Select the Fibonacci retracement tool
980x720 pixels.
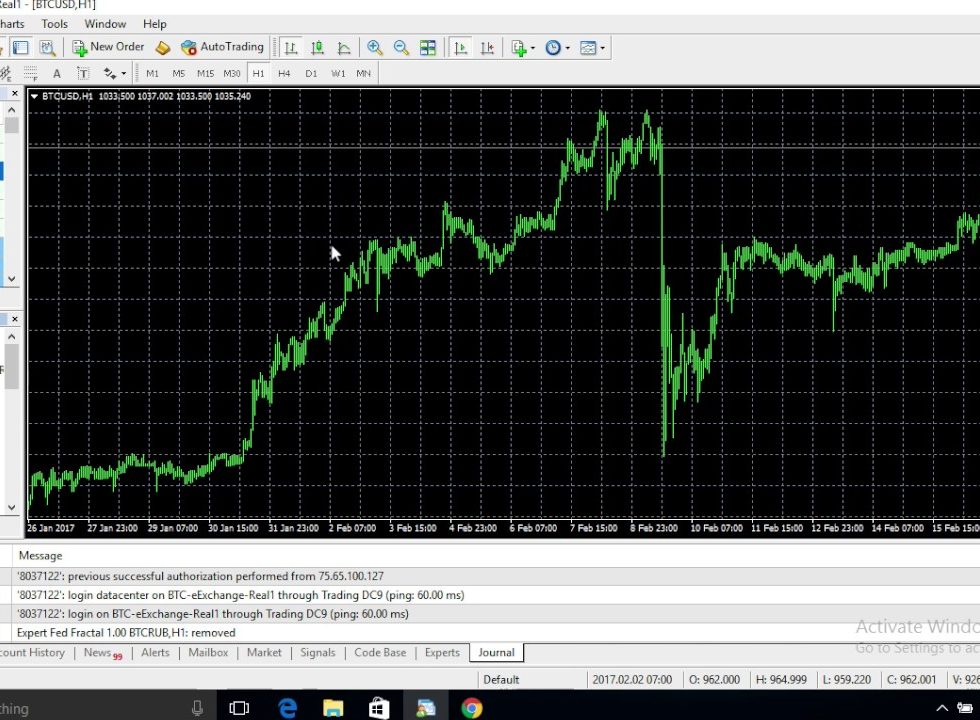click(30, 74)
